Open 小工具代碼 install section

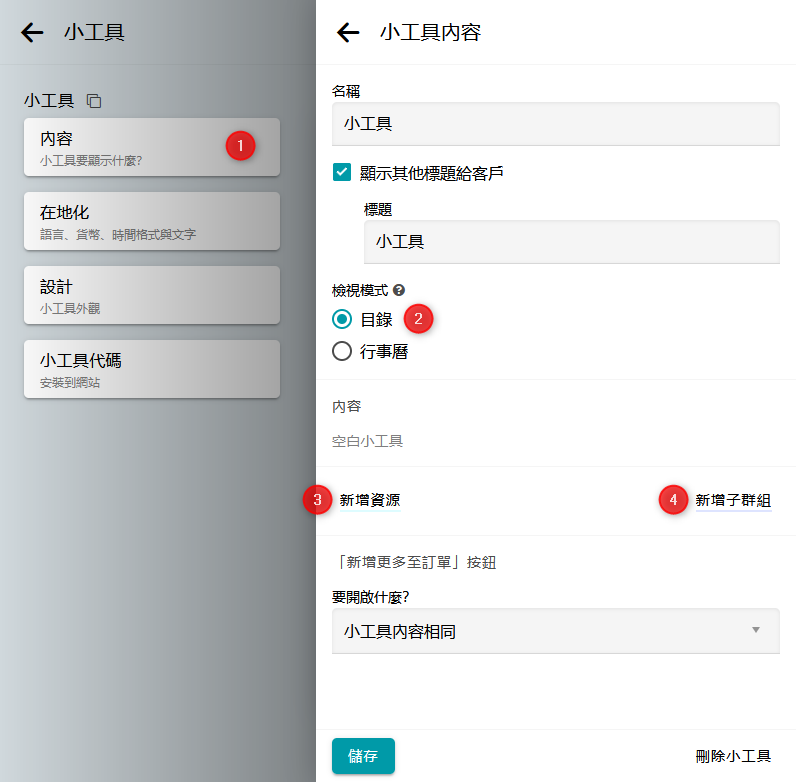151,369
